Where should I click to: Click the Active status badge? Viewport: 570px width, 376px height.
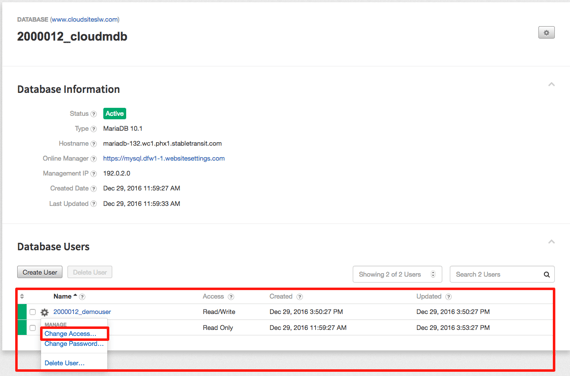(x=115, y=114)
